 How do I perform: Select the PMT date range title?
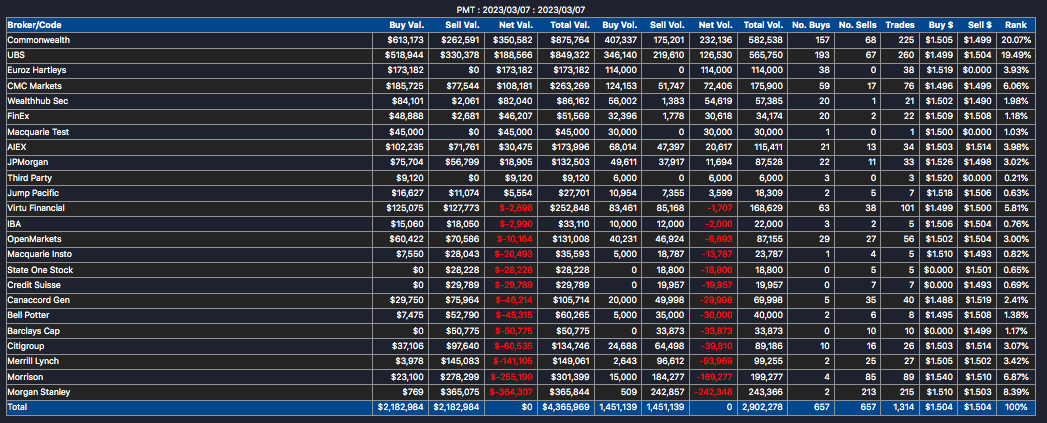523,10
